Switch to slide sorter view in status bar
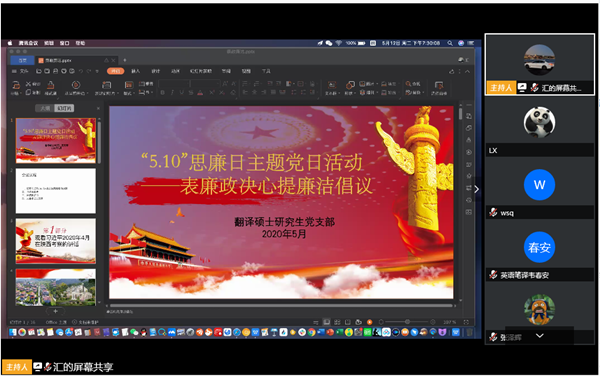The width and height of the screenshot is (600, 376). [x=337, y=322]
